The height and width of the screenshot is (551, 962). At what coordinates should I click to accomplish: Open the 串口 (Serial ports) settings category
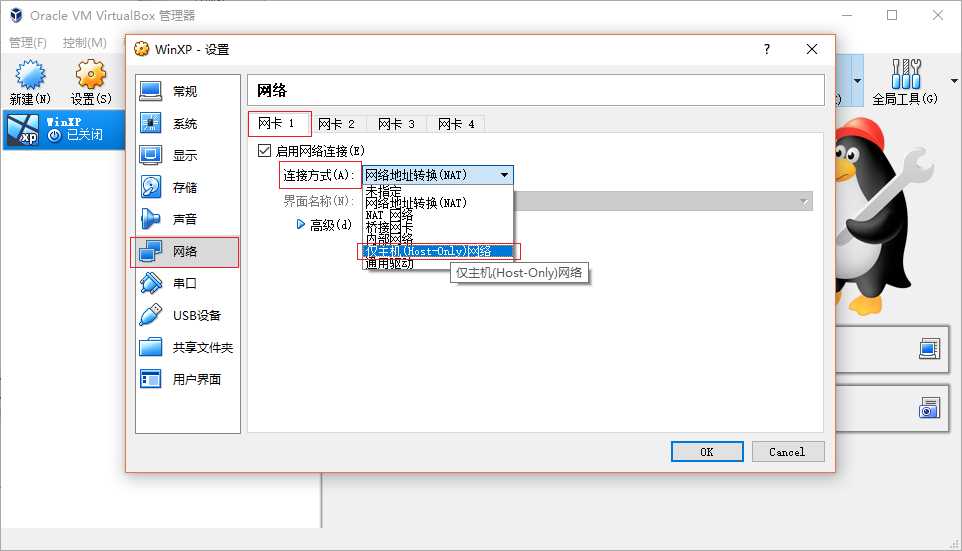click(187, 283)
